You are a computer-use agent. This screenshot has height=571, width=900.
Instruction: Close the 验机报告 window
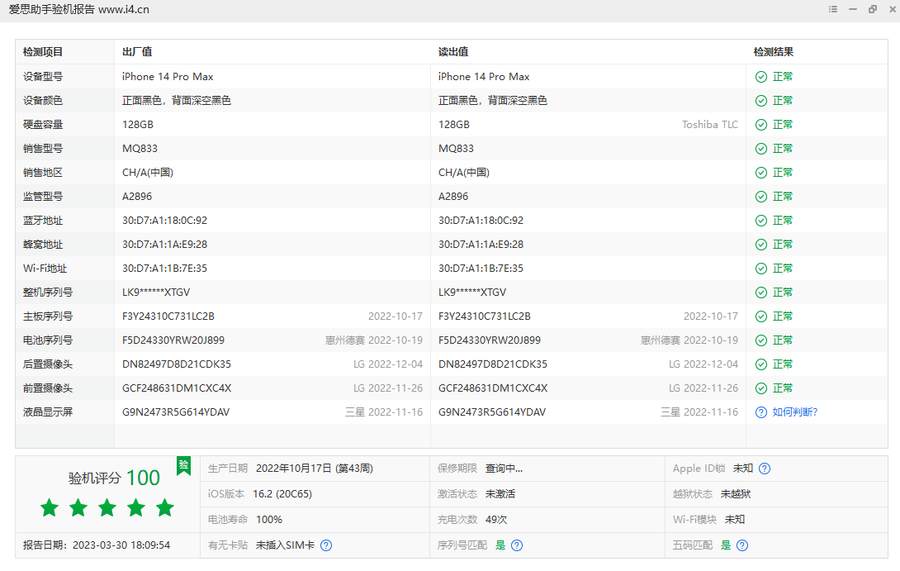point(893,9)
